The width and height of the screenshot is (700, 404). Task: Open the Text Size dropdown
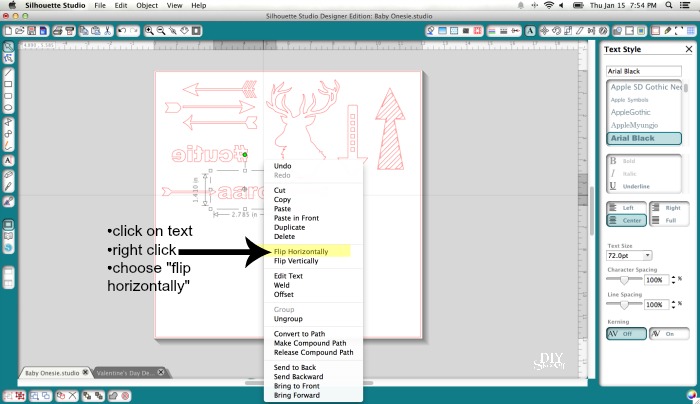pos(630,256)
